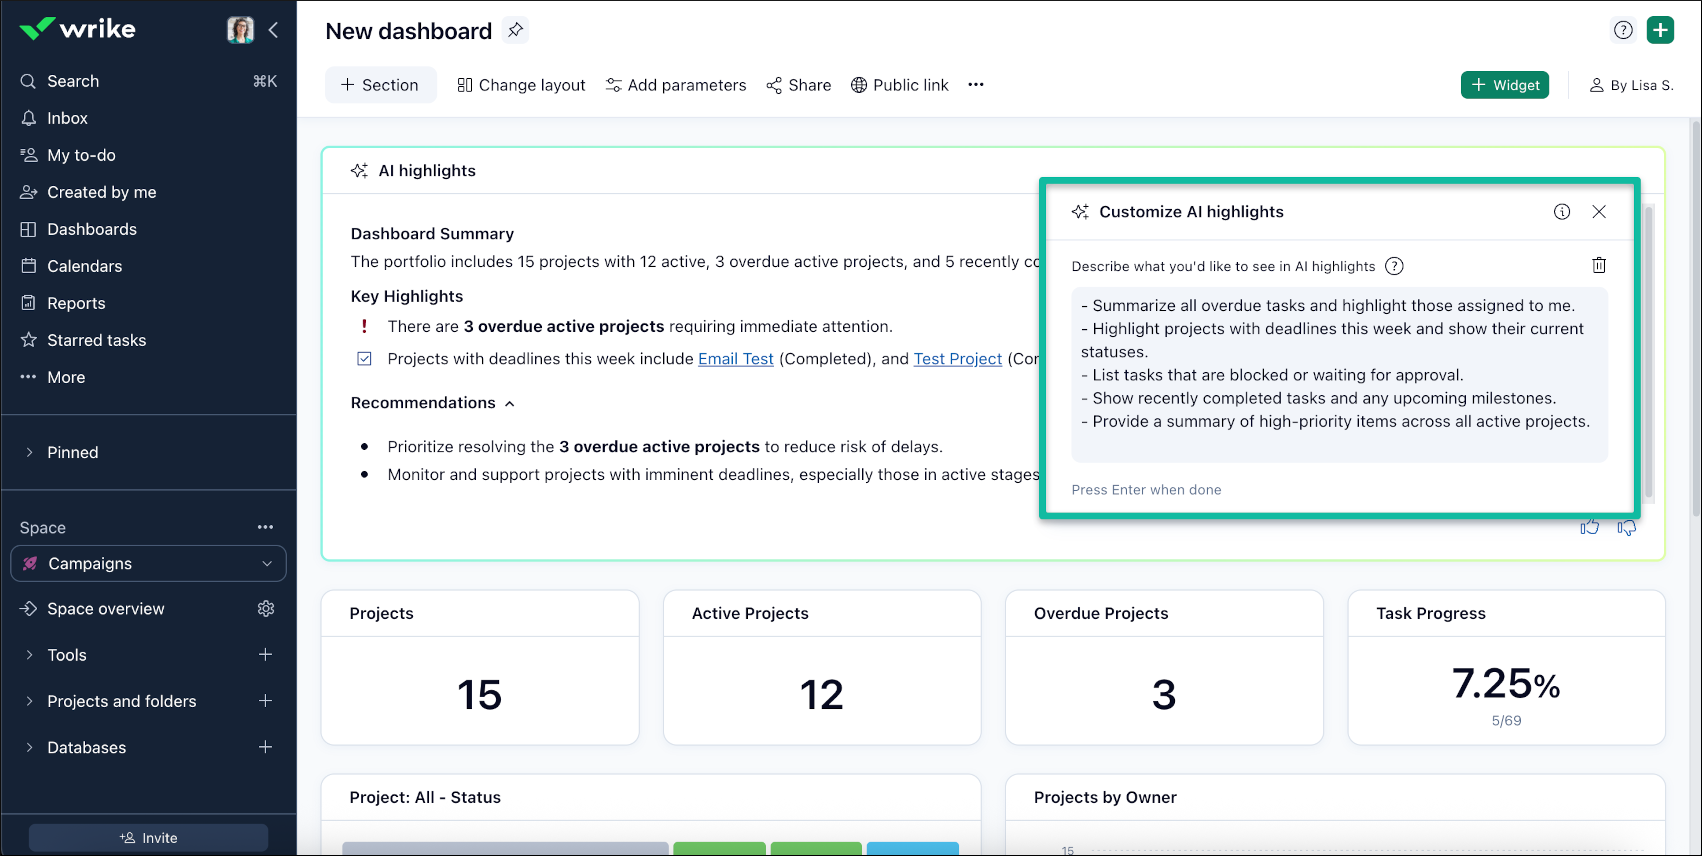Open info icon in Customize AI highlights
Image resolution: width=1702 pixels, height=856 pixels.
click(x=1562, y=212)
